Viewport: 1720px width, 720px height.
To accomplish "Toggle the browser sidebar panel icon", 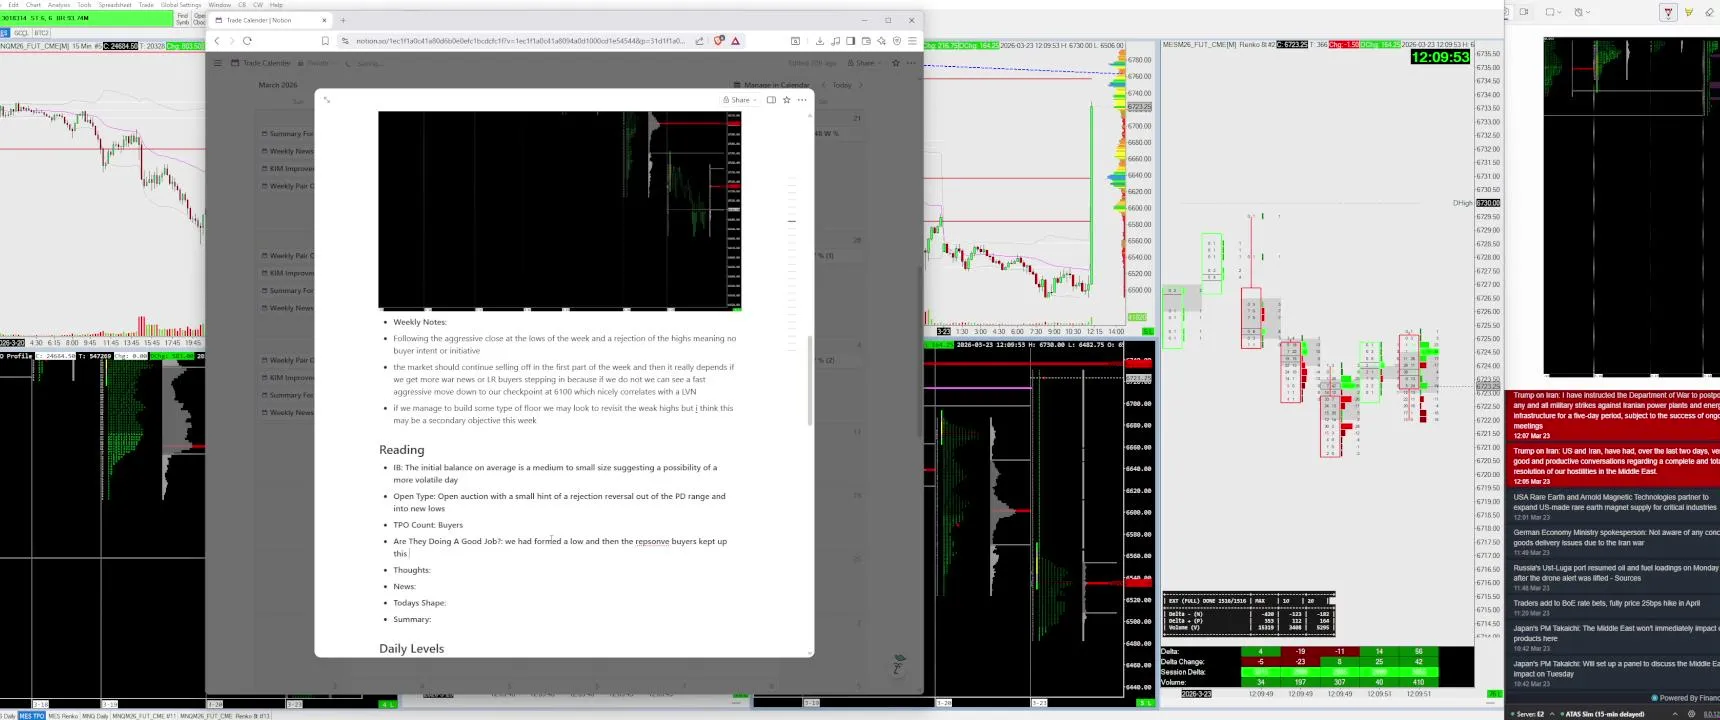I will [851, 41].
